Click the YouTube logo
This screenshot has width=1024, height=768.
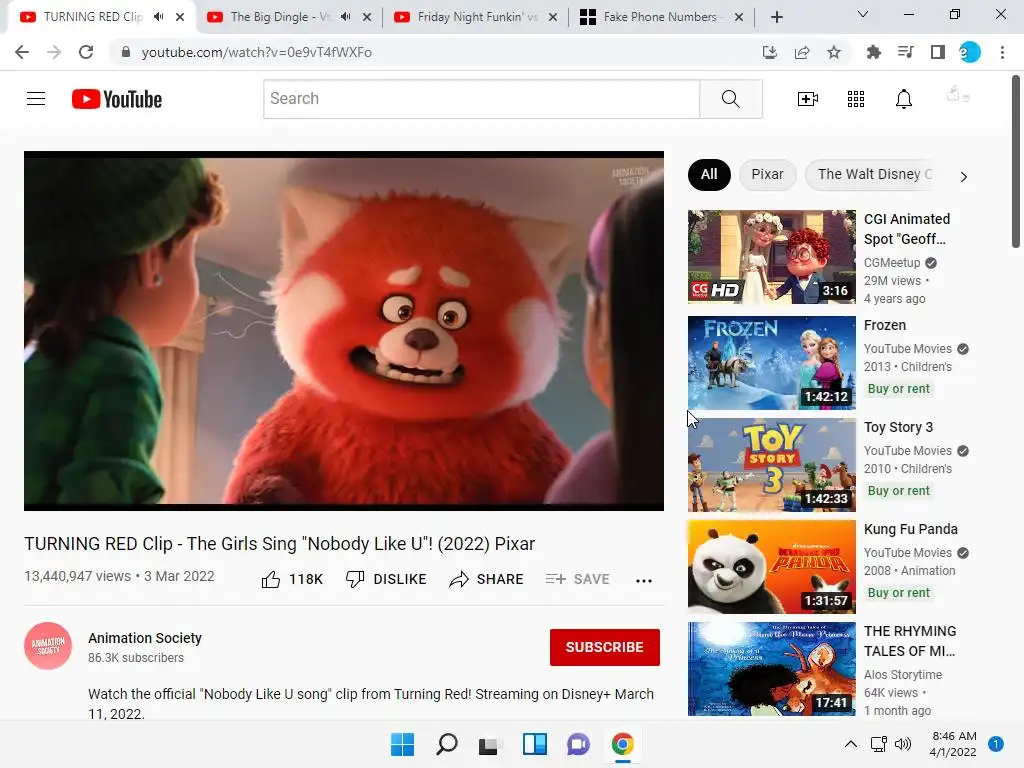(x=117, y=99)
